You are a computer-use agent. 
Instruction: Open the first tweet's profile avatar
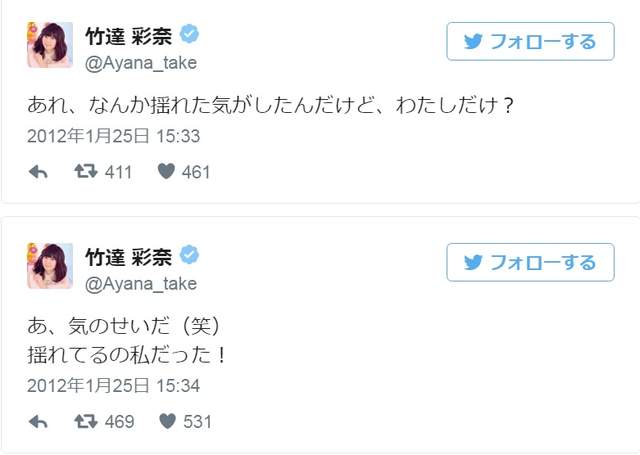coord(49,46)
